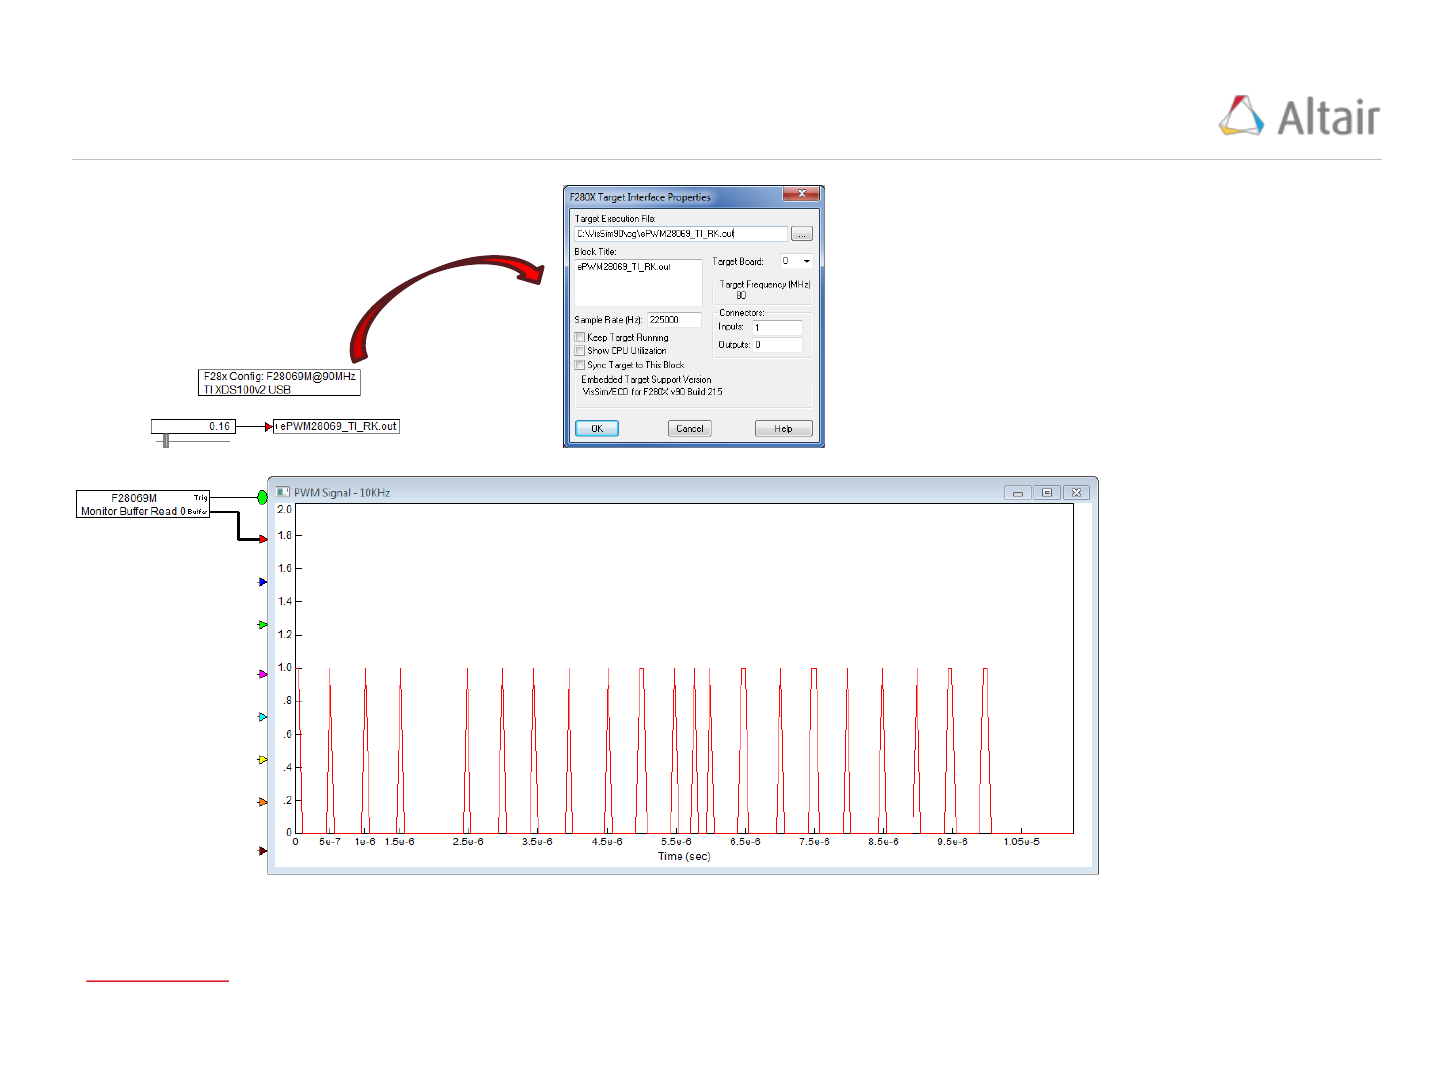Click the blue plot input connector

click(x=262, y=582)
